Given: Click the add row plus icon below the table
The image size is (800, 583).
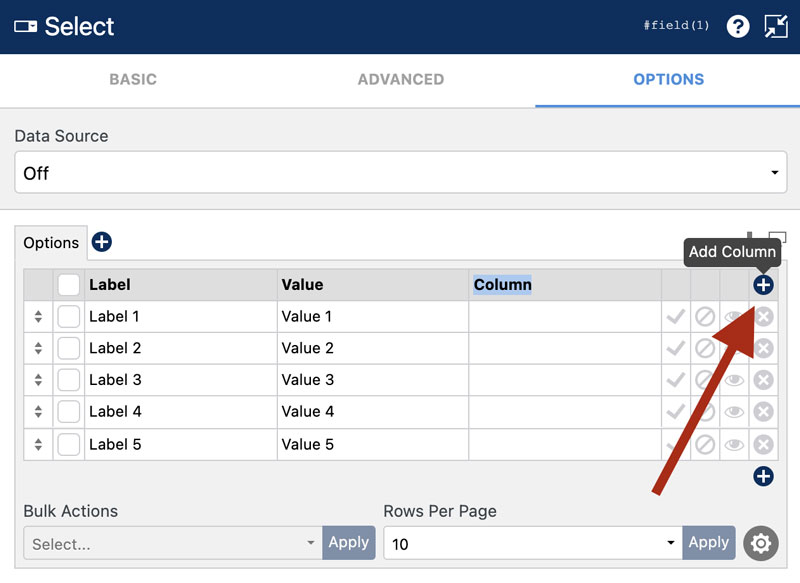Looking at the screenshot, I should coord(763,477).
